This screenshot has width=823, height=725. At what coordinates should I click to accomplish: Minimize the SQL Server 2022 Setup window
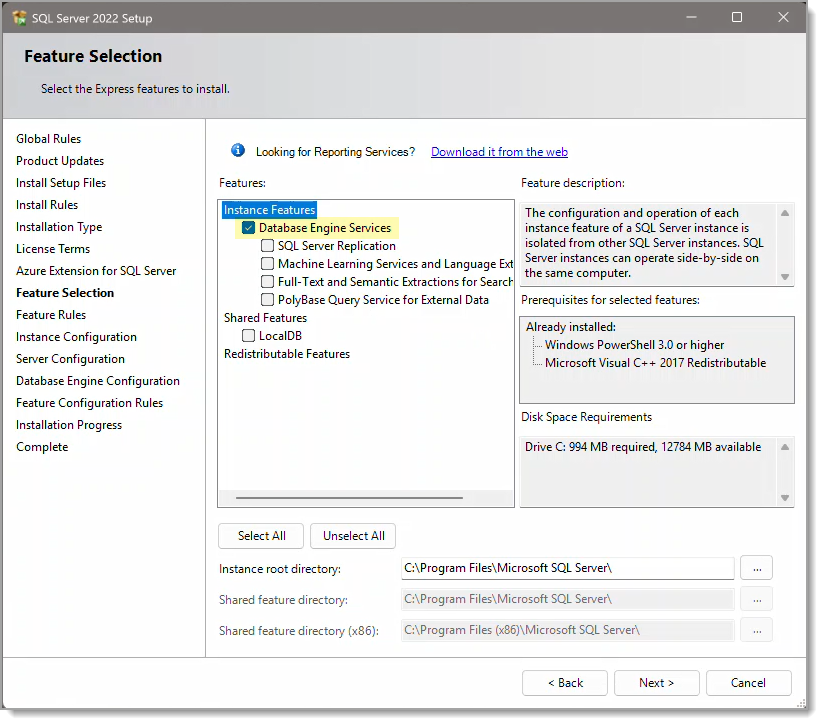coord(691,17)
